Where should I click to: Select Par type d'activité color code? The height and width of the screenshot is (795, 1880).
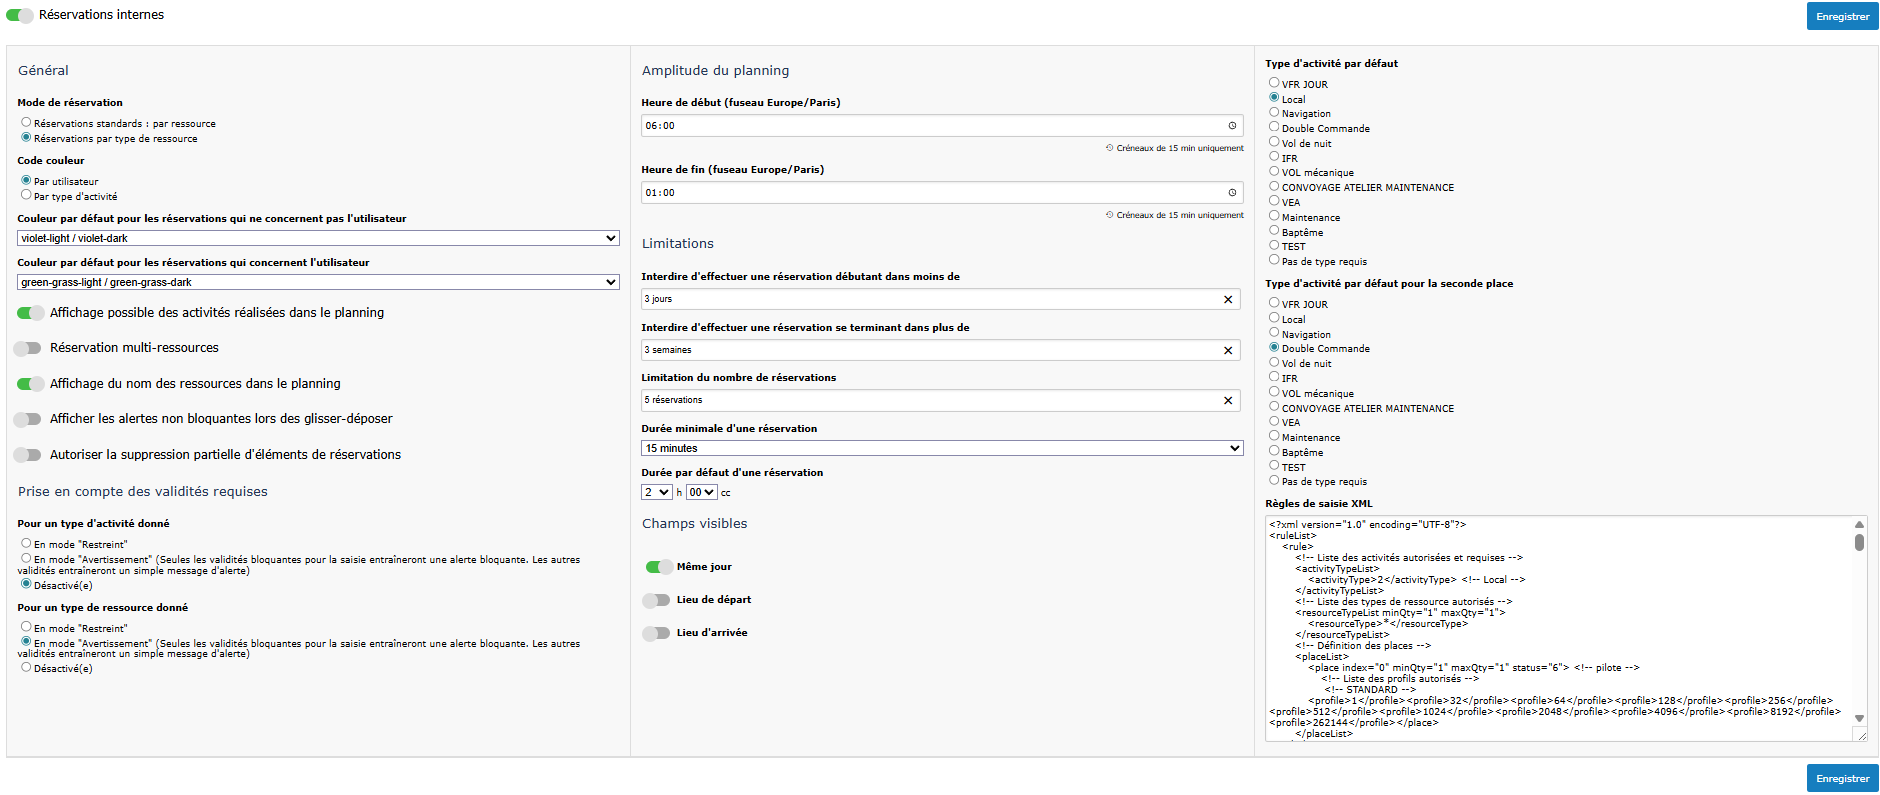pyautogui.click(x=26, y=195)
